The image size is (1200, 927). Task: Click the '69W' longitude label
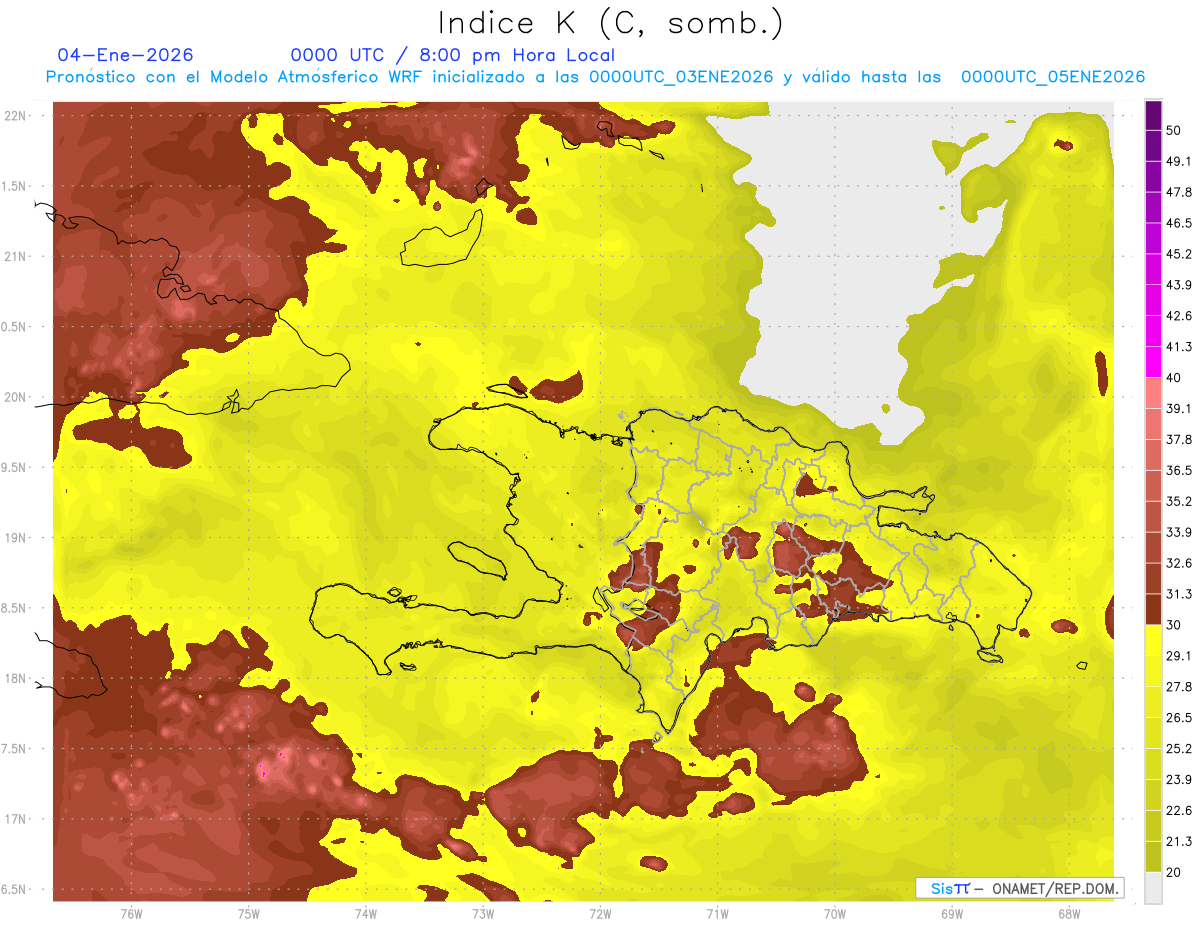point(952,914)
